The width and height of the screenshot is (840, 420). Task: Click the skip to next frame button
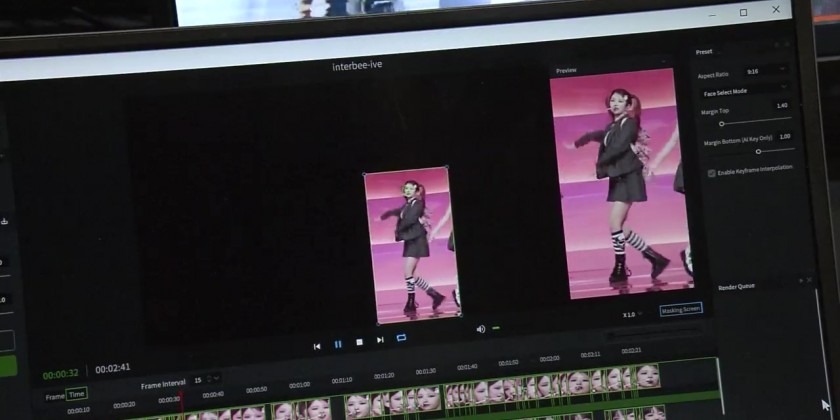pos(380,340)
